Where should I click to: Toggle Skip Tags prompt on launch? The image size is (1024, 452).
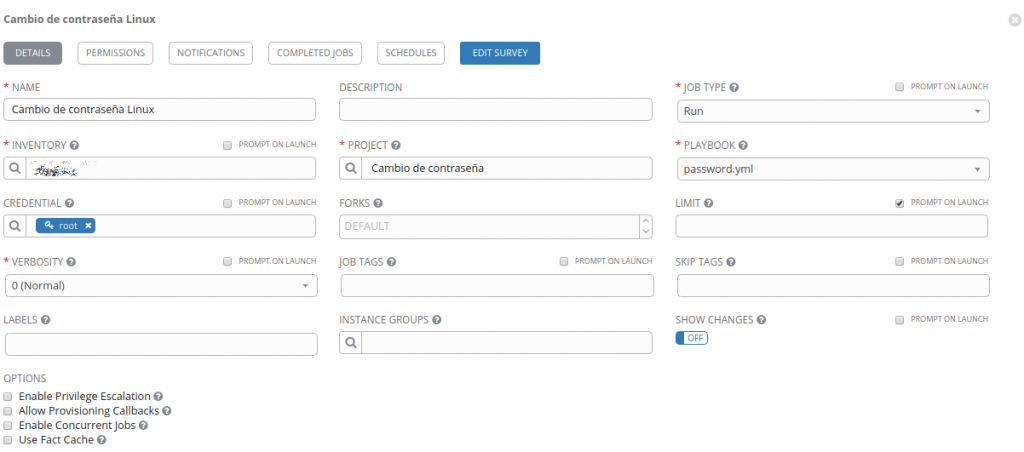click(x=899, y=261)
